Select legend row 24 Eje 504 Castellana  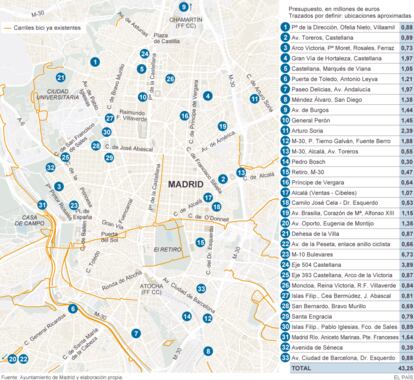pyautogui.click(x=347, y=265)
